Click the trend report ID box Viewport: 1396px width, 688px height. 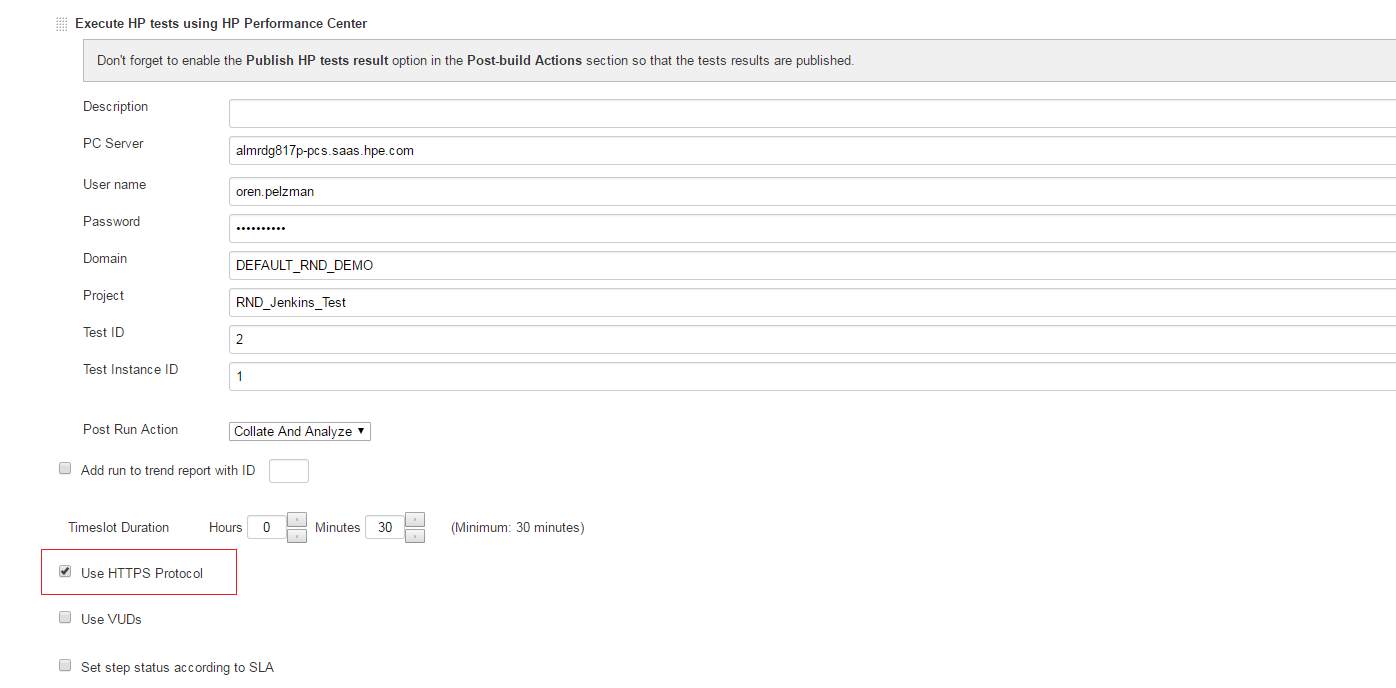pyautogui.click(x=289, y=470)
